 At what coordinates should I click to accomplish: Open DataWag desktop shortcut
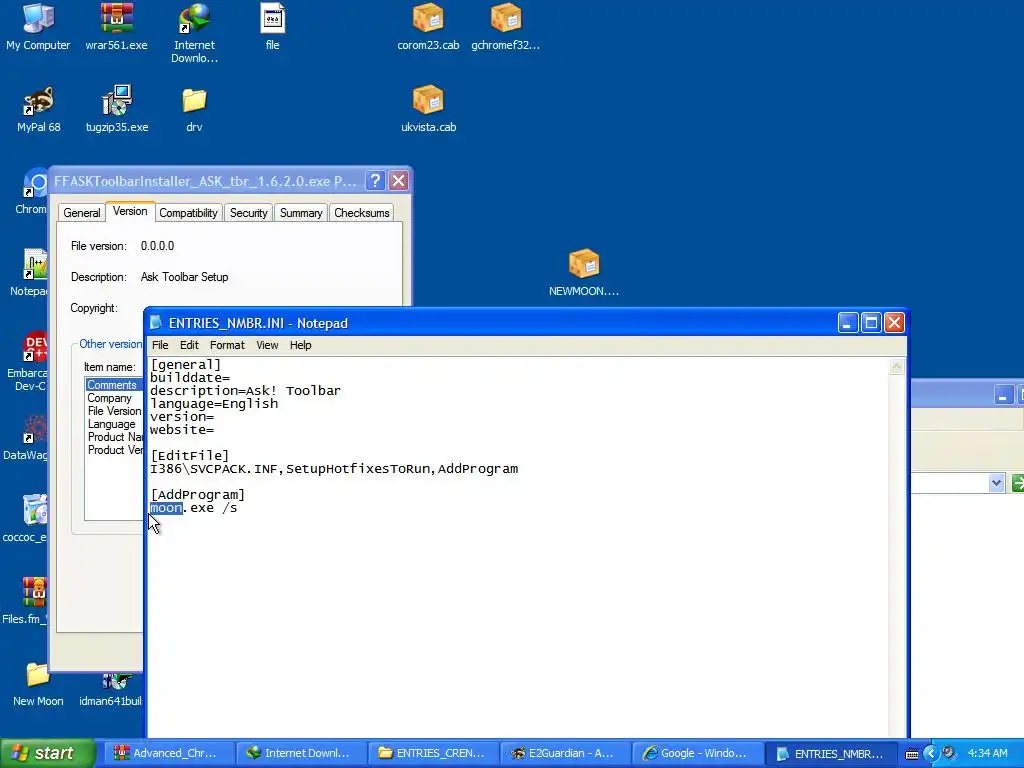25,438
